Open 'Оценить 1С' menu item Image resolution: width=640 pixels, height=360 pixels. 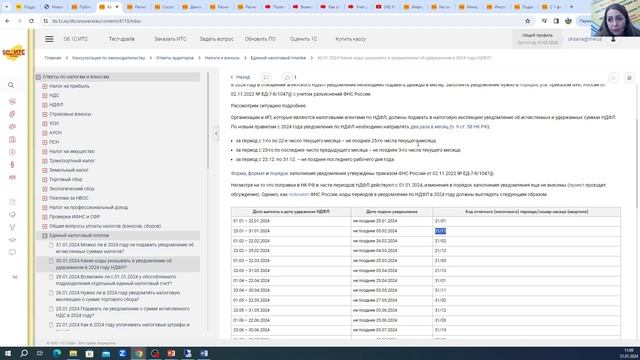tap(303, 39)
